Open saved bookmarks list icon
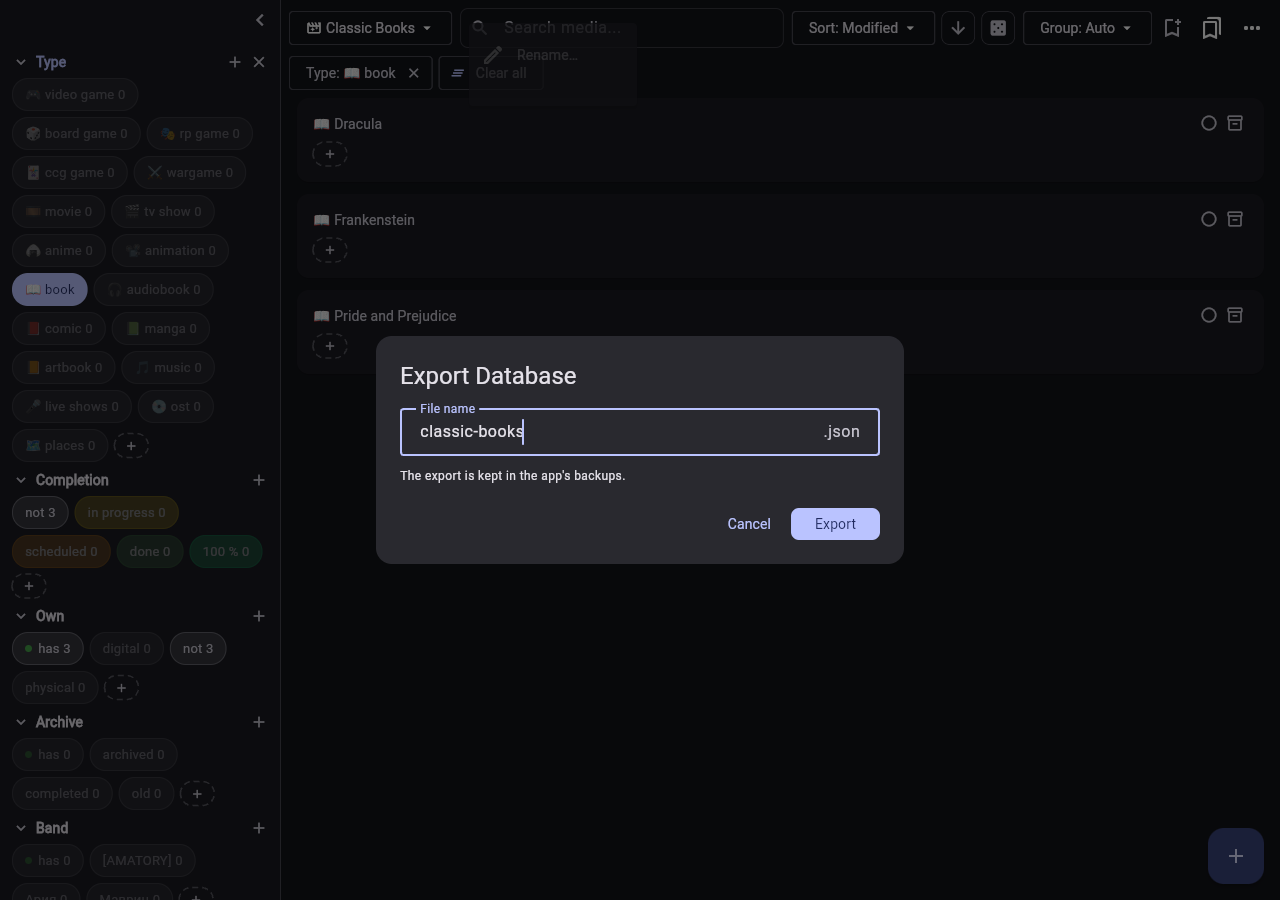Viewport: 1280px width, 900px height. click(1212, 28)
